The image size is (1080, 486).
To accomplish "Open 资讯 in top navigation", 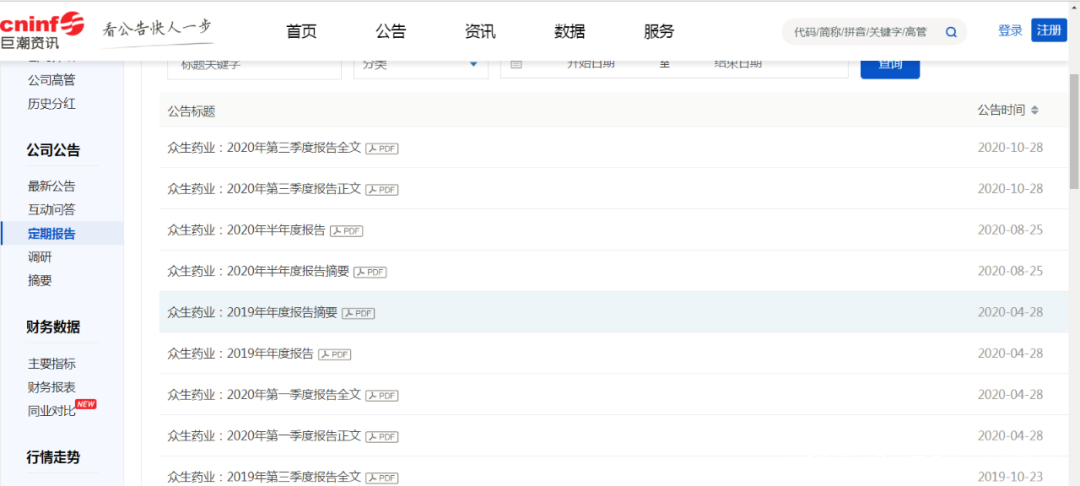I will (480, 31).
